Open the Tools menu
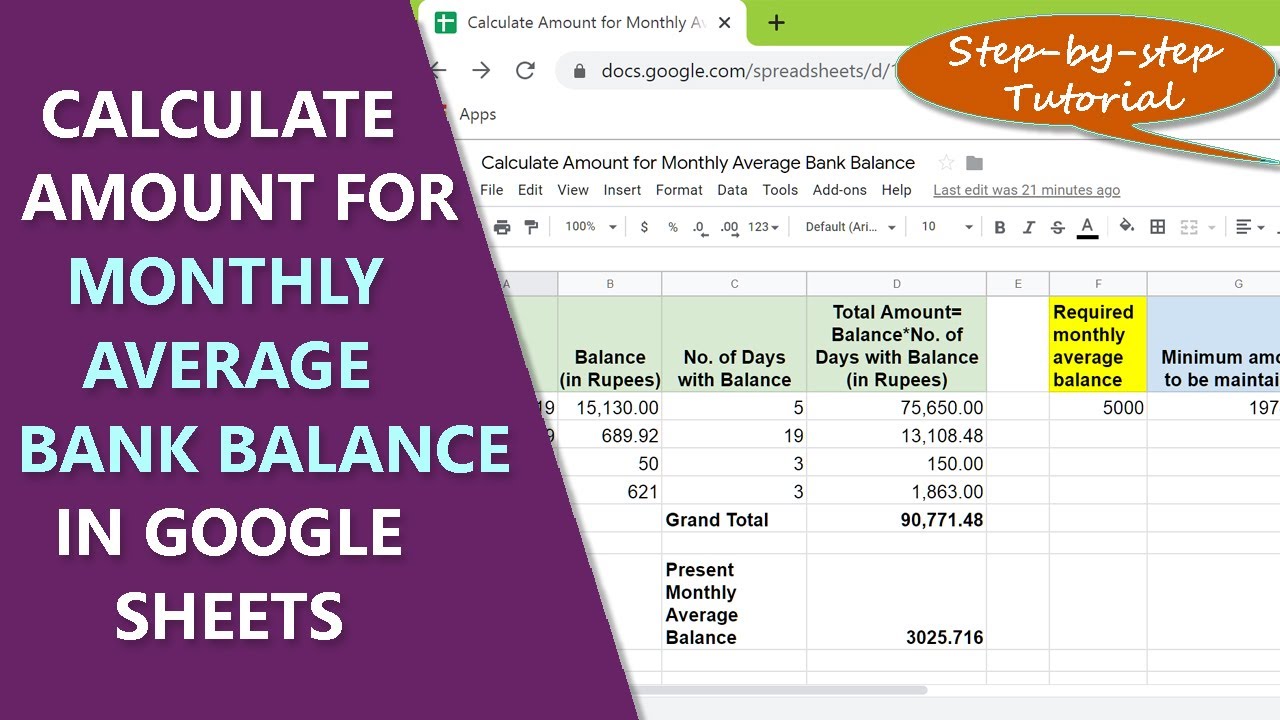This screenshot has height=720, width=1280. coord(780,190)
